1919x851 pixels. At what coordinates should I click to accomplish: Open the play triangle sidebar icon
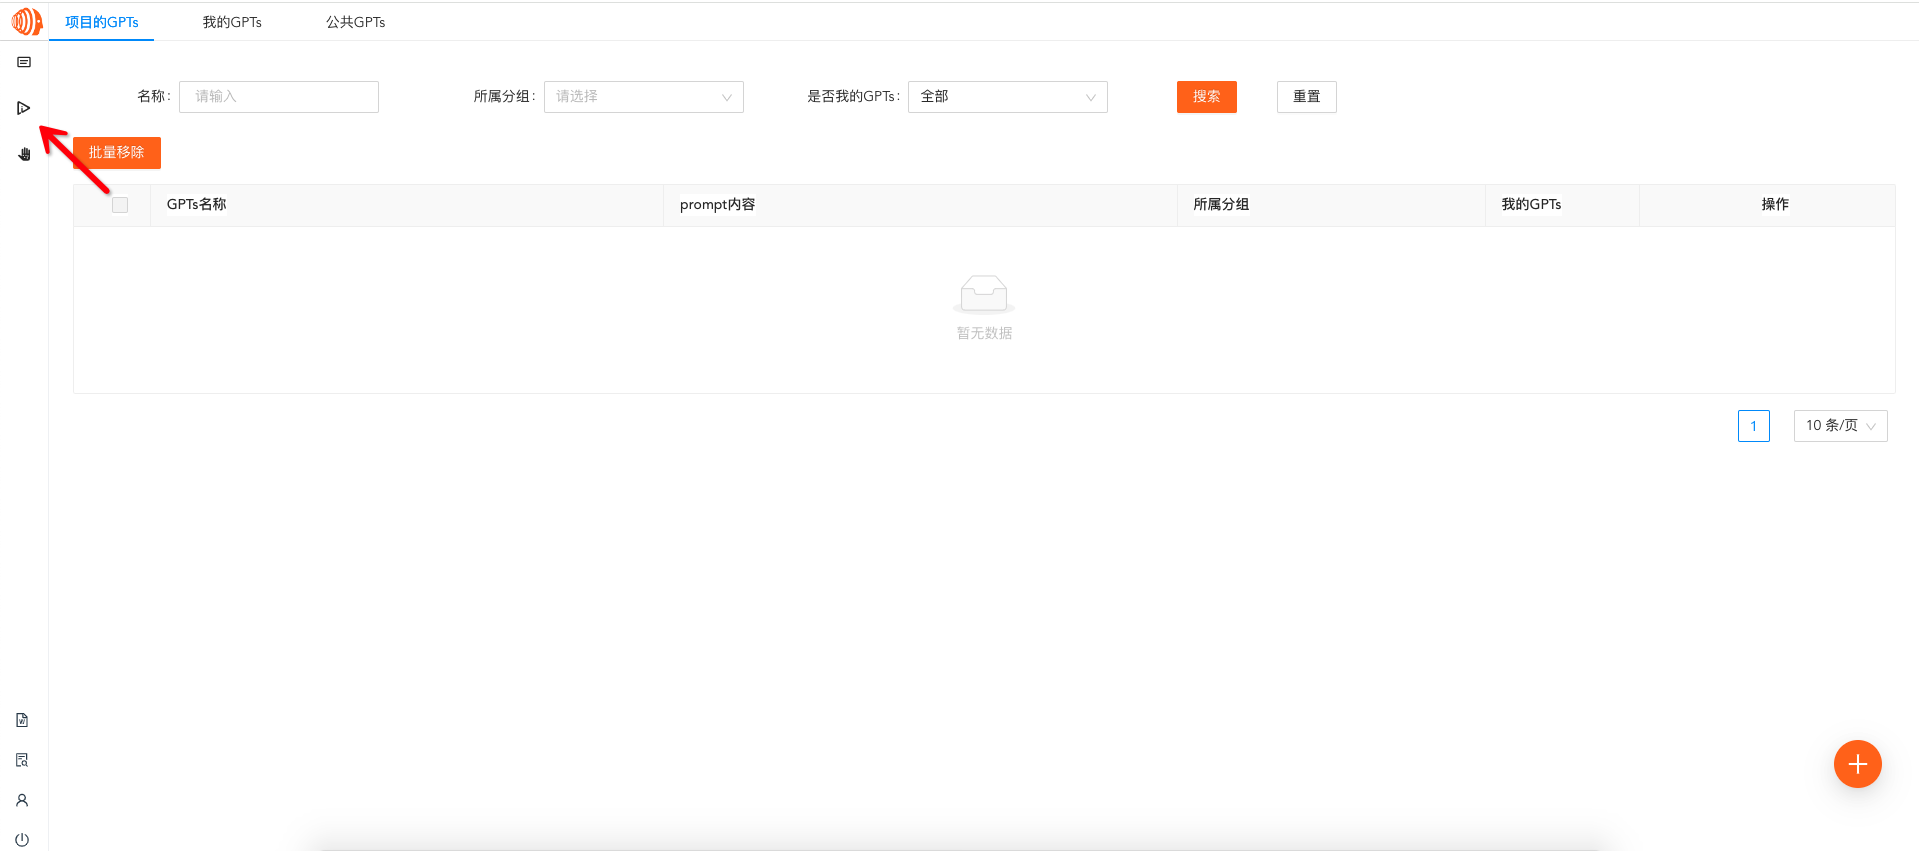23,108
